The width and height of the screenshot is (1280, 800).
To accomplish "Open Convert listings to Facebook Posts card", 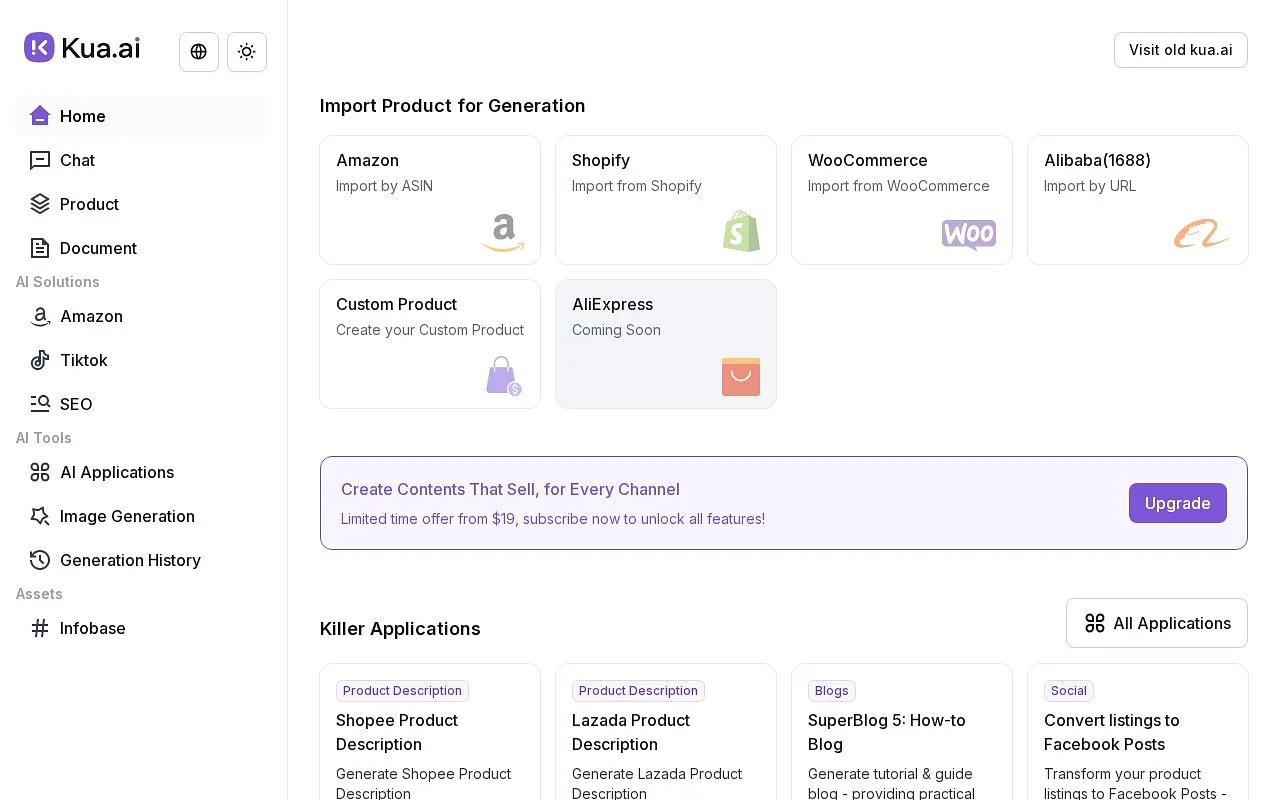I will click(1138, 732).
